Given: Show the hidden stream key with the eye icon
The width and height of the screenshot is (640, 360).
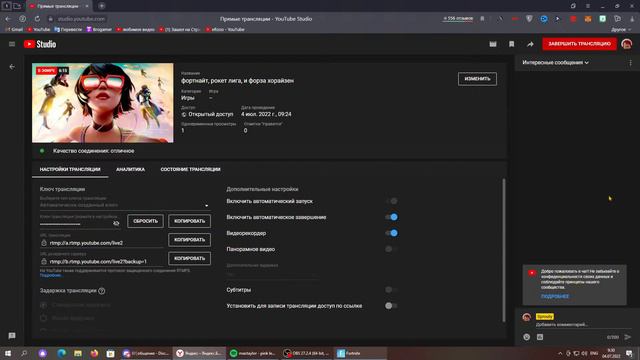Looking at the screenshot, I should click(x=116, y=223).
